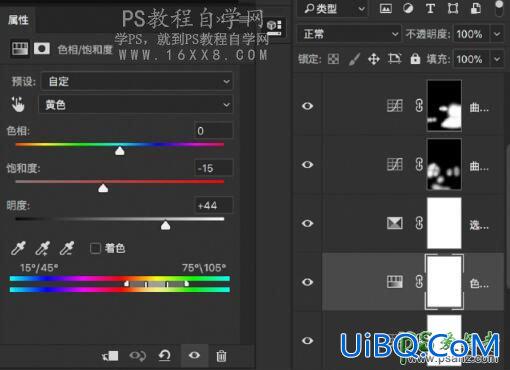Hide the second curves layer
This screenshot has width=510, height=370.
(x=307, y=165)
